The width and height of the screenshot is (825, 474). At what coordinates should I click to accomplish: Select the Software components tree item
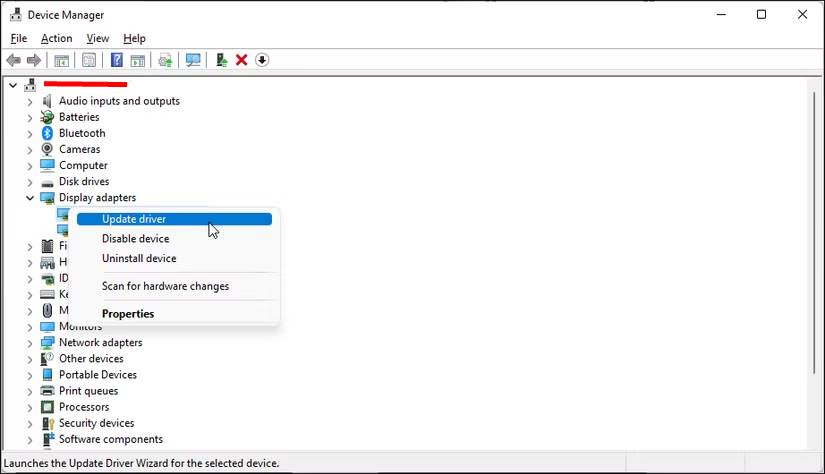(110, 439)
